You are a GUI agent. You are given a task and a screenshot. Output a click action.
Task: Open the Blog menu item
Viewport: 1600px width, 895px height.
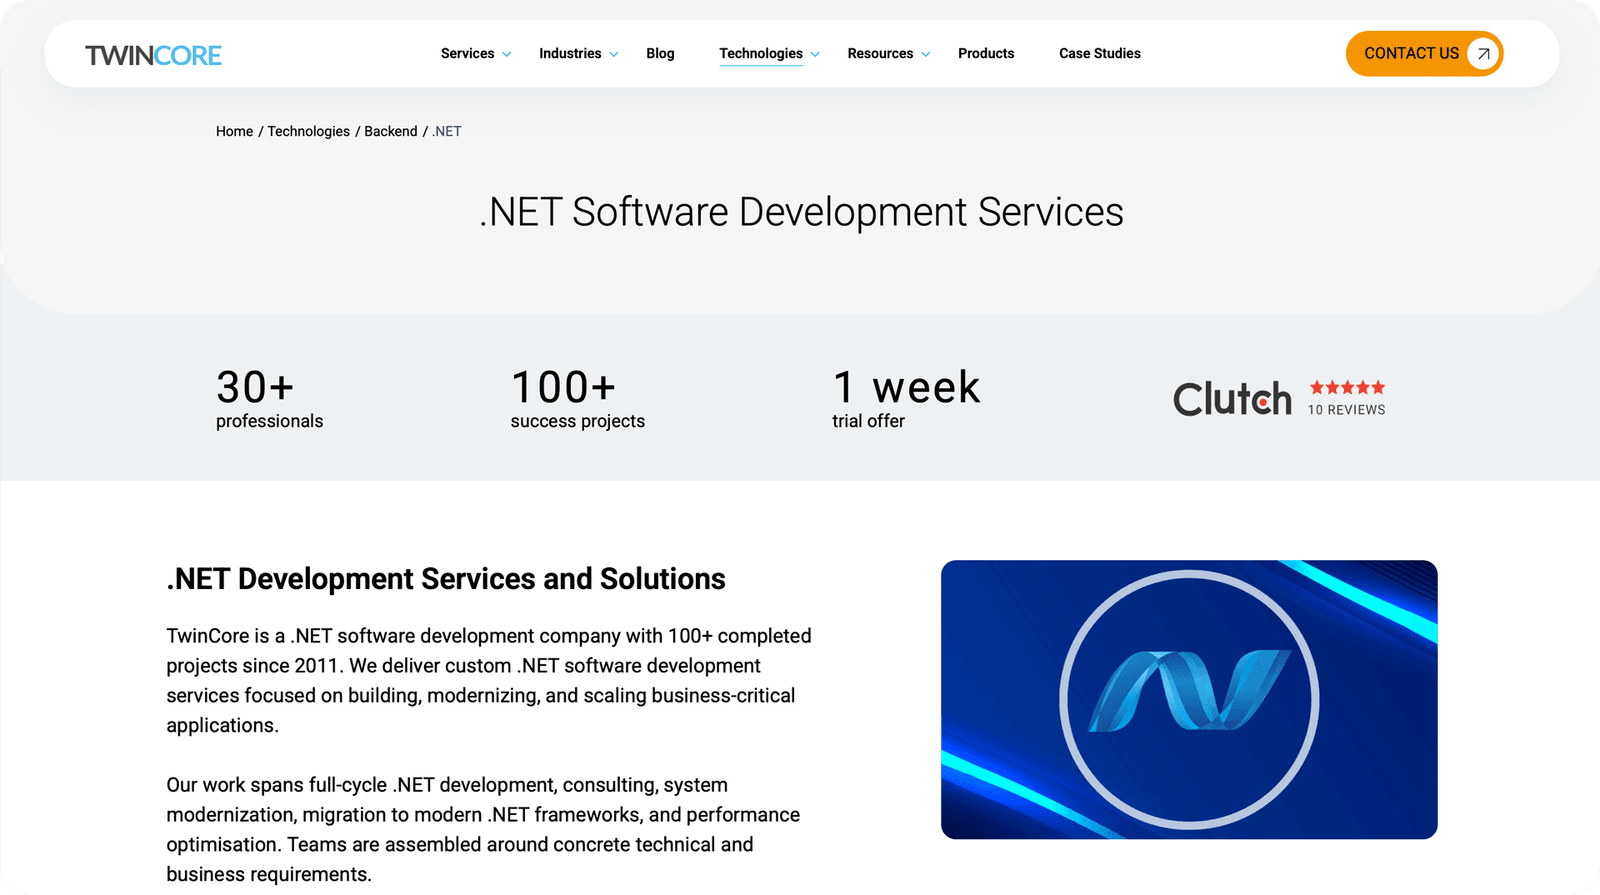point(660,54)
